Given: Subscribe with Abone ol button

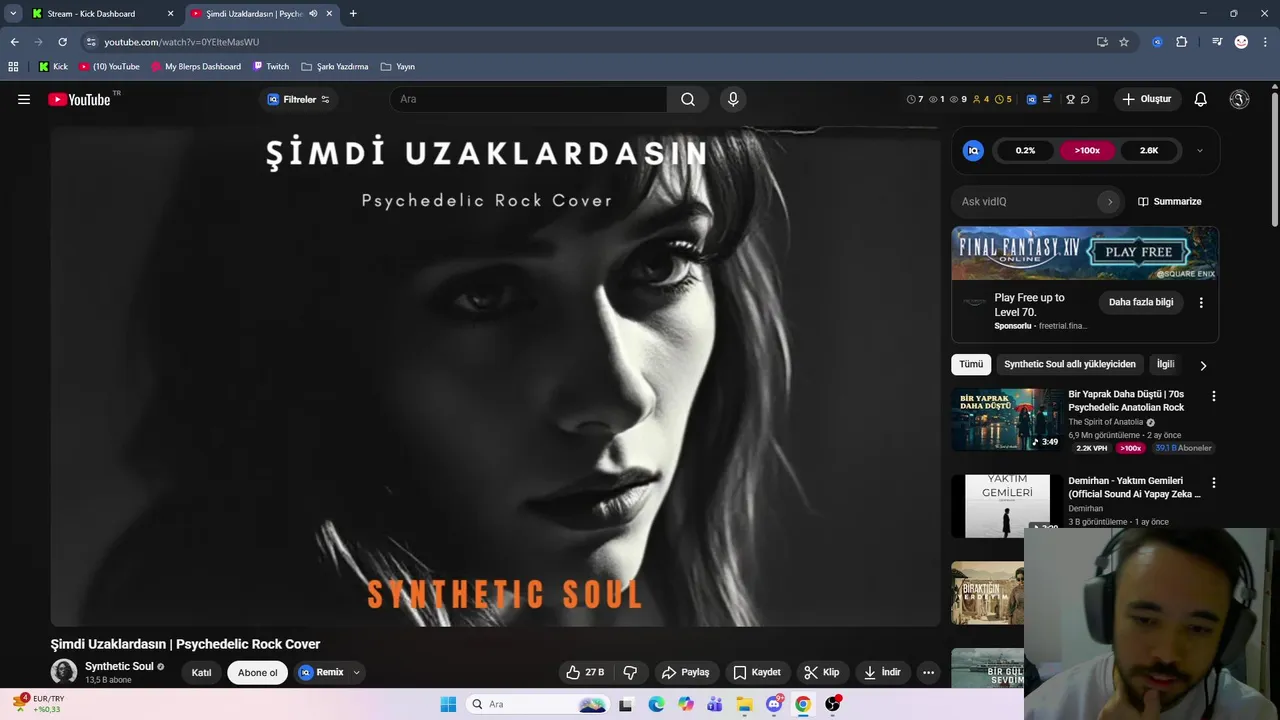Looking at the screenshot, I should [x=258, y=673].
